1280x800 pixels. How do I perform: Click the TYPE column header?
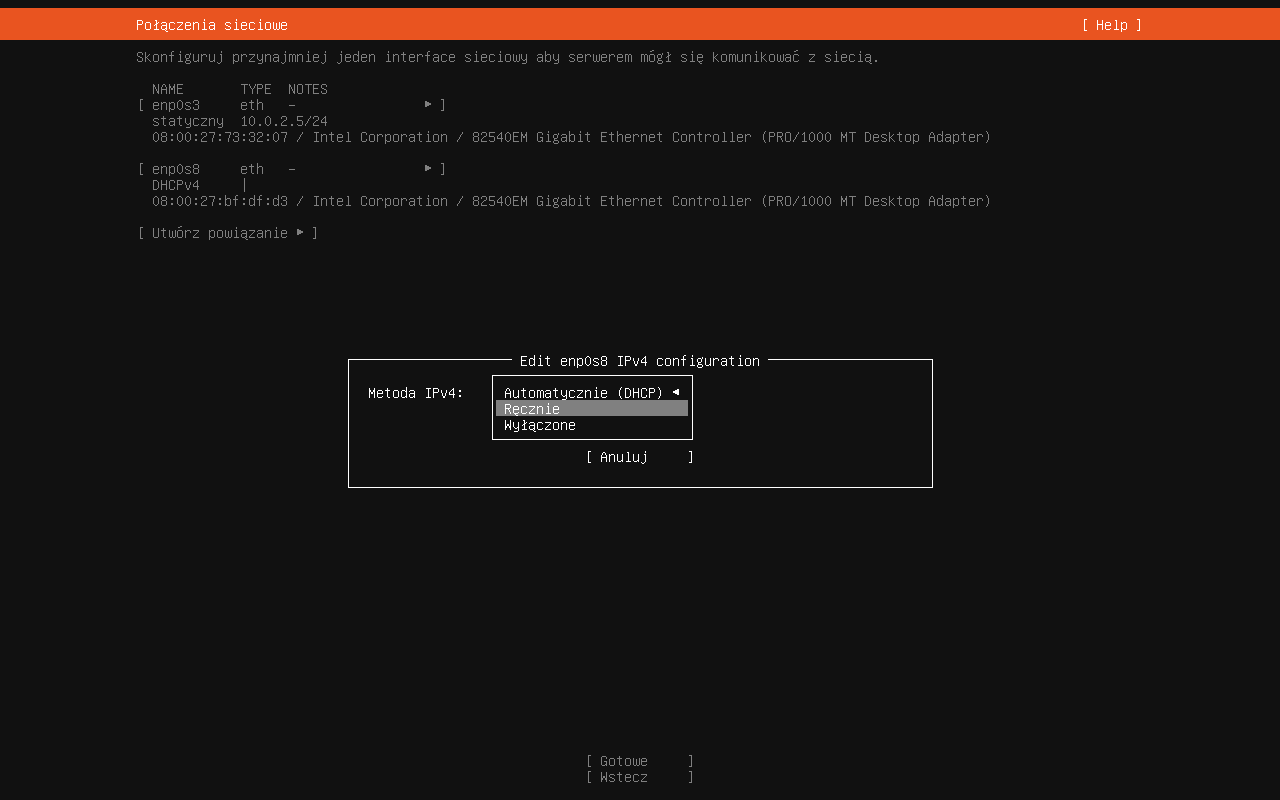[x=256, y=89]
